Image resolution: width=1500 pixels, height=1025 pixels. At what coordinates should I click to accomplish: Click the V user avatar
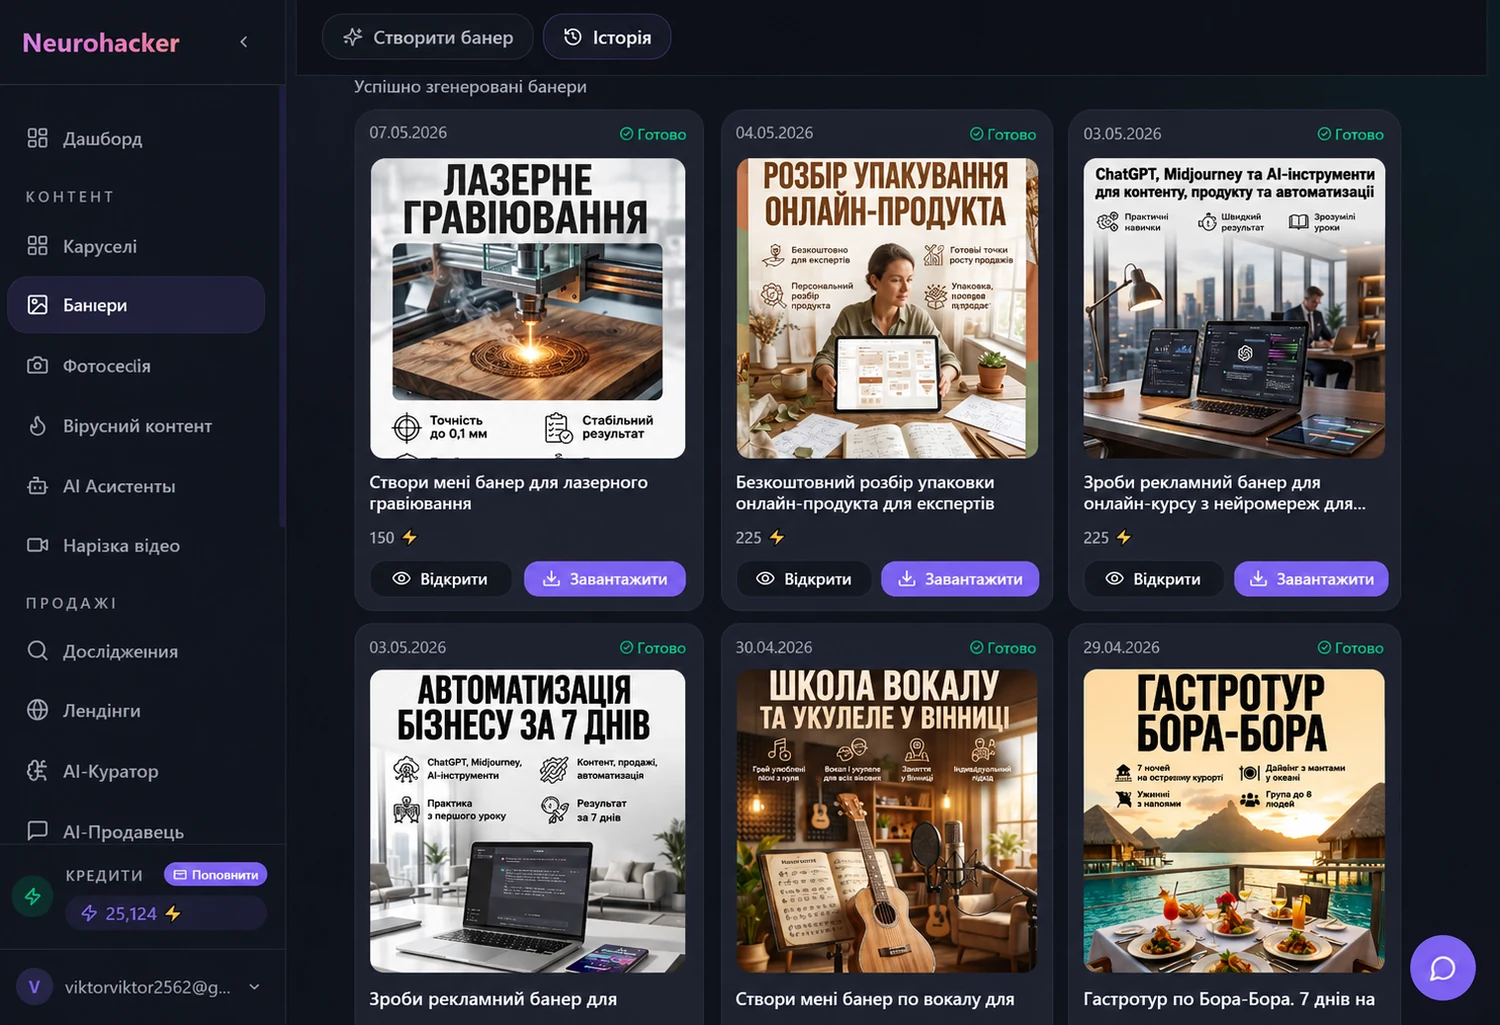[x=34, y=987]
